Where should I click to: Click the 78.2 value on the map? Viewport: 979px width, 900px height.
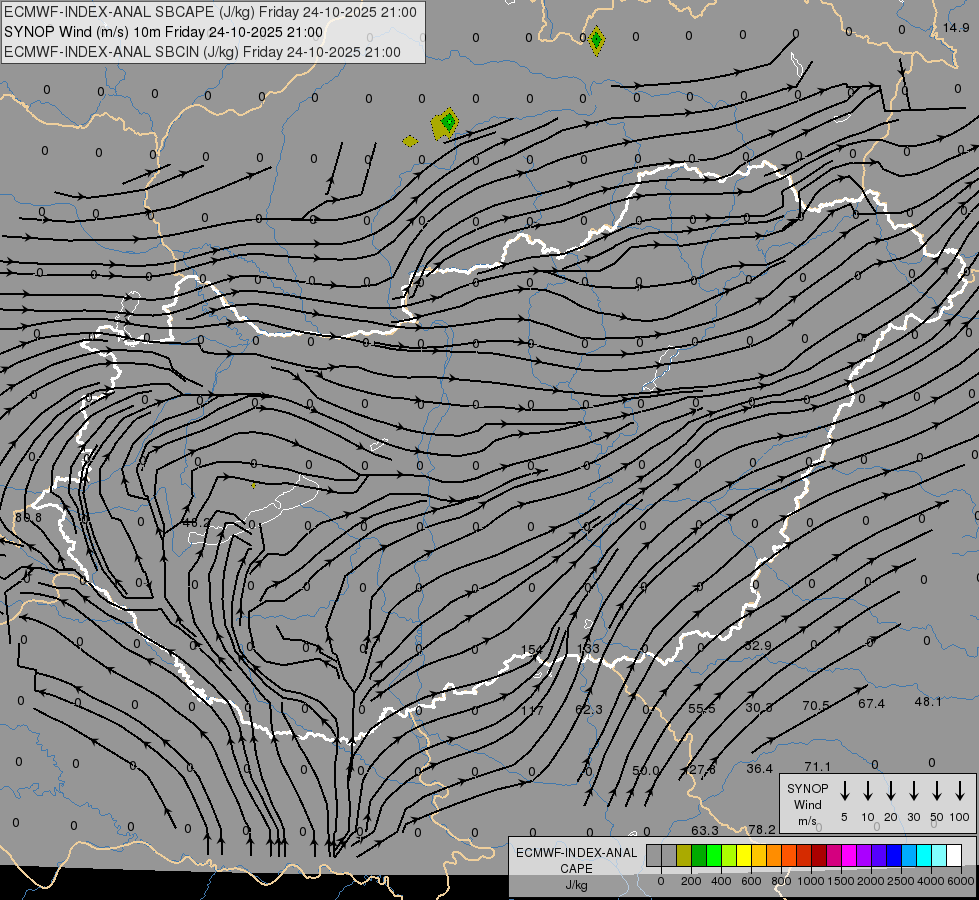click(762, 829)
